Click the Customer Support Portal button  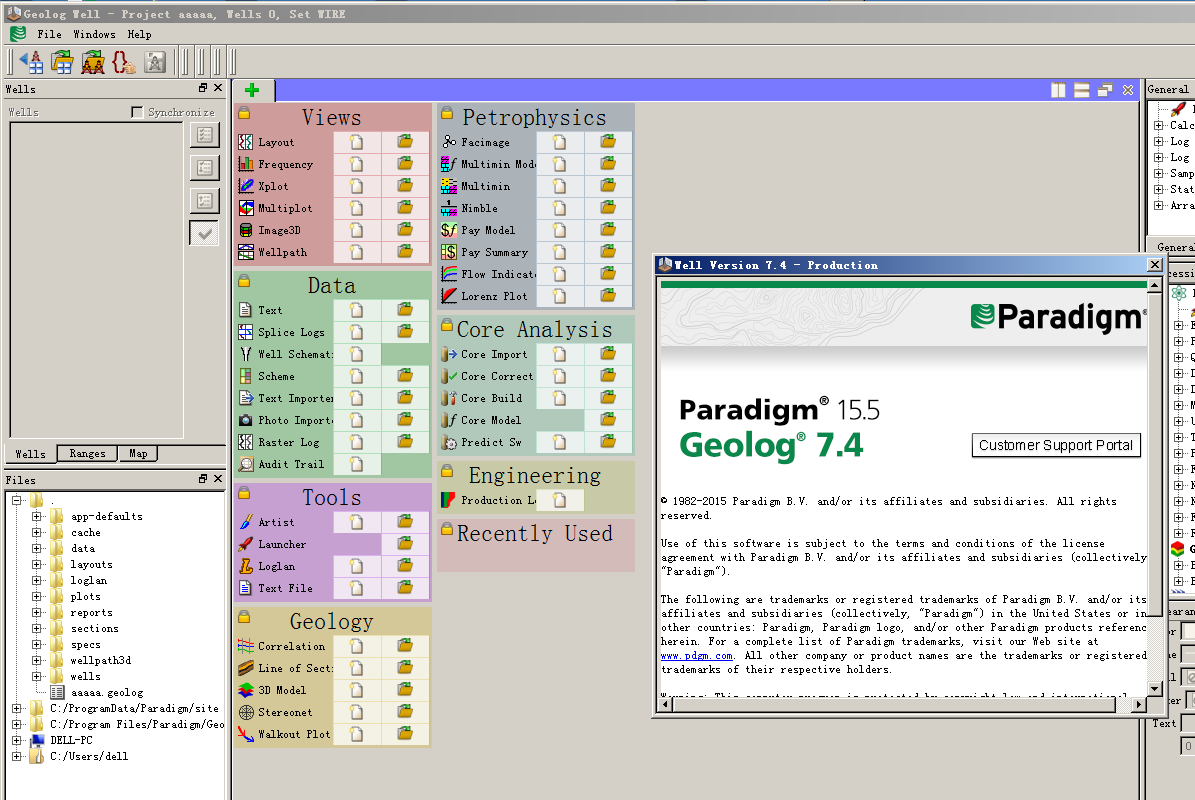pyautogui.click(x=1056, y=446)
